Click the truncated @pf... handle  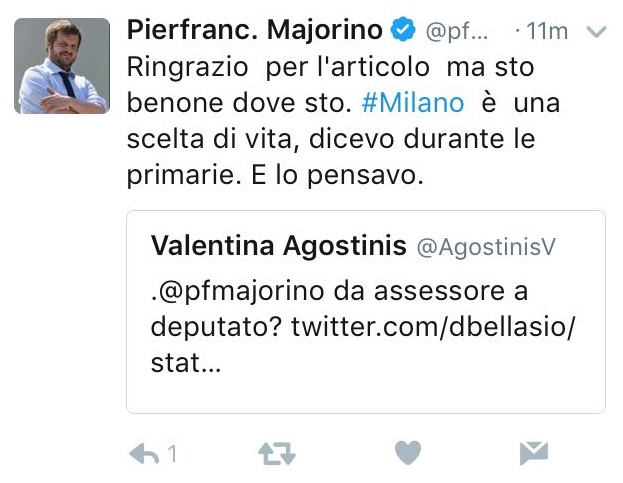click(457, 32)
